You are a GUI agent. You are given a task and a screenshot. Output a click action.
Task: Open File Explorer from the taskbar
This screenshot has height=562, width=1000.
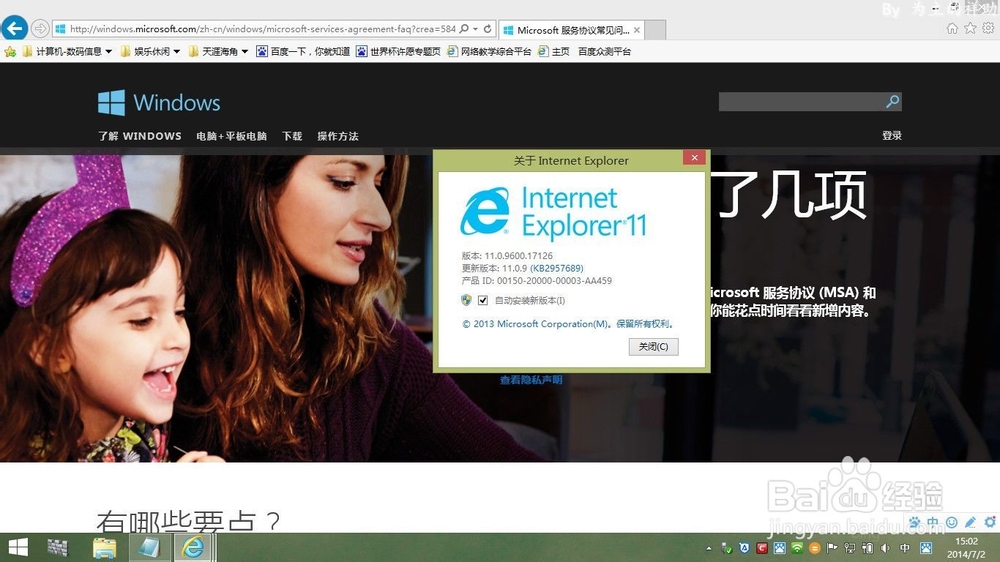point(104,547)
